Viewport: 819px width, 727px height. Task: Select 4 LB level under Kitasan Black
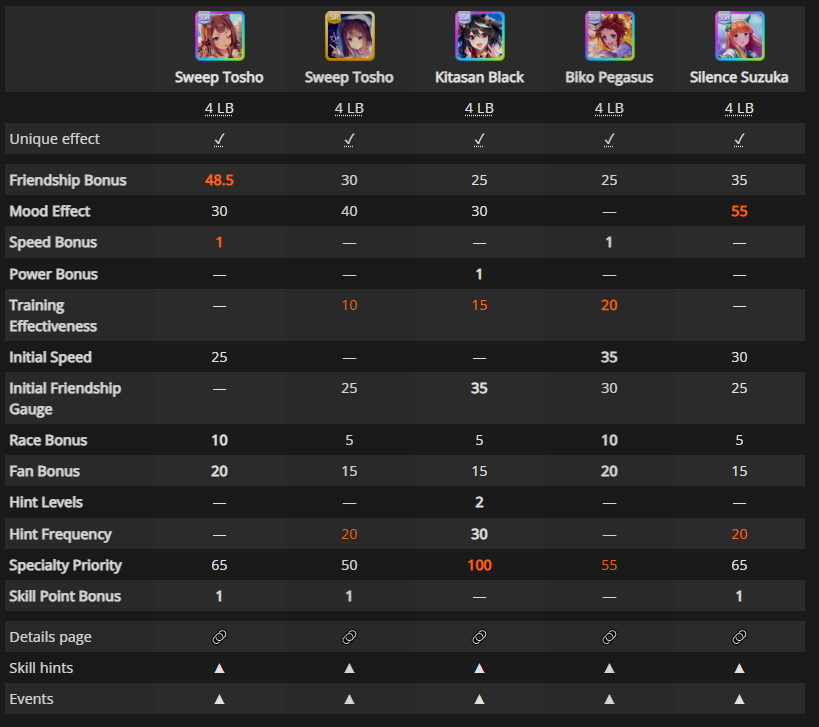479,109
